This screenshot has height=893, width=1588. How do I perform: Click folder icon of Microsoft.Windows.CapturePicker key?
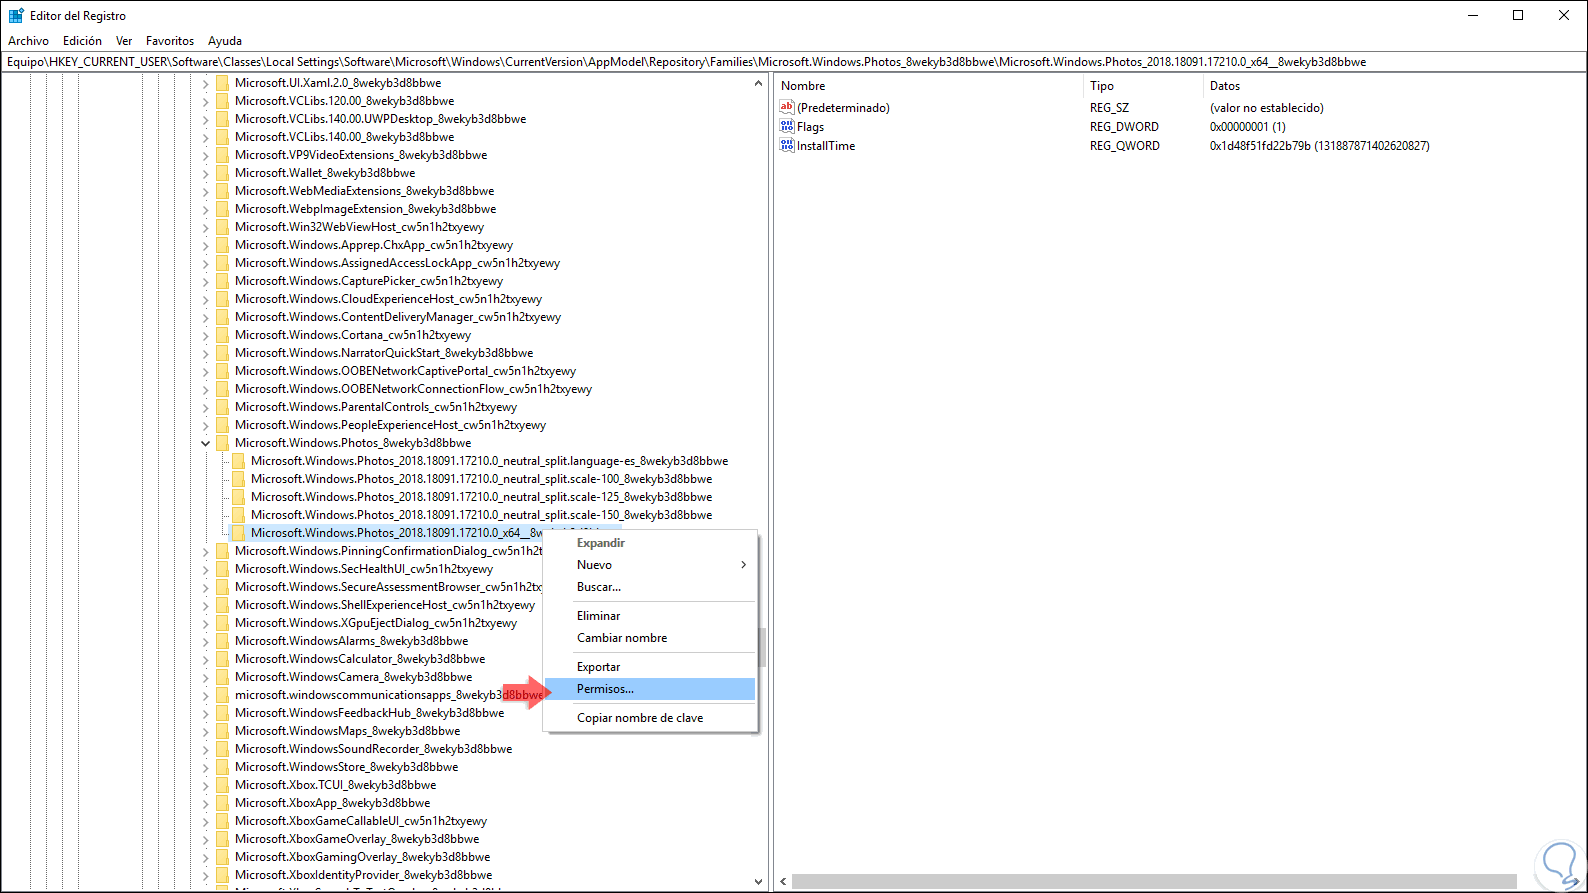[x=222, y=281]
